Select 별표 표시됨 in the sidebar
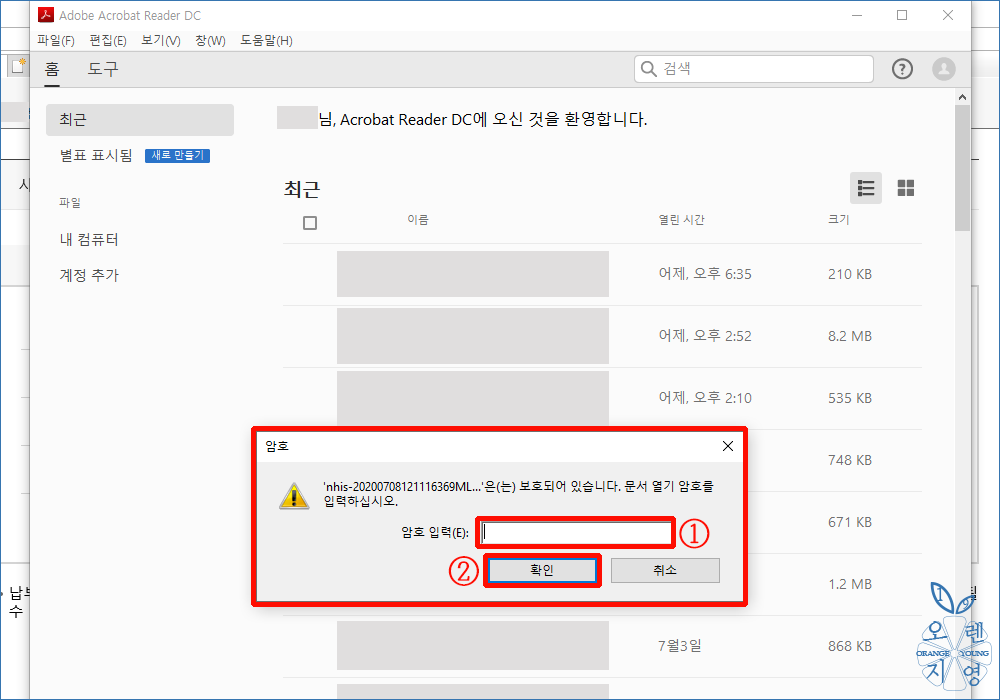The height and width of the screenshot is (700, 1000). click(x=96, y=156)
